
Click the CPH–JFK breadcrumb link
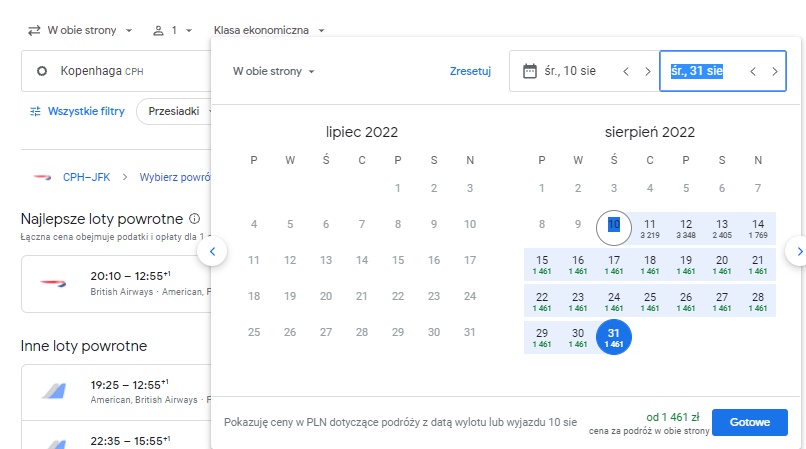(x=86, y=177)
